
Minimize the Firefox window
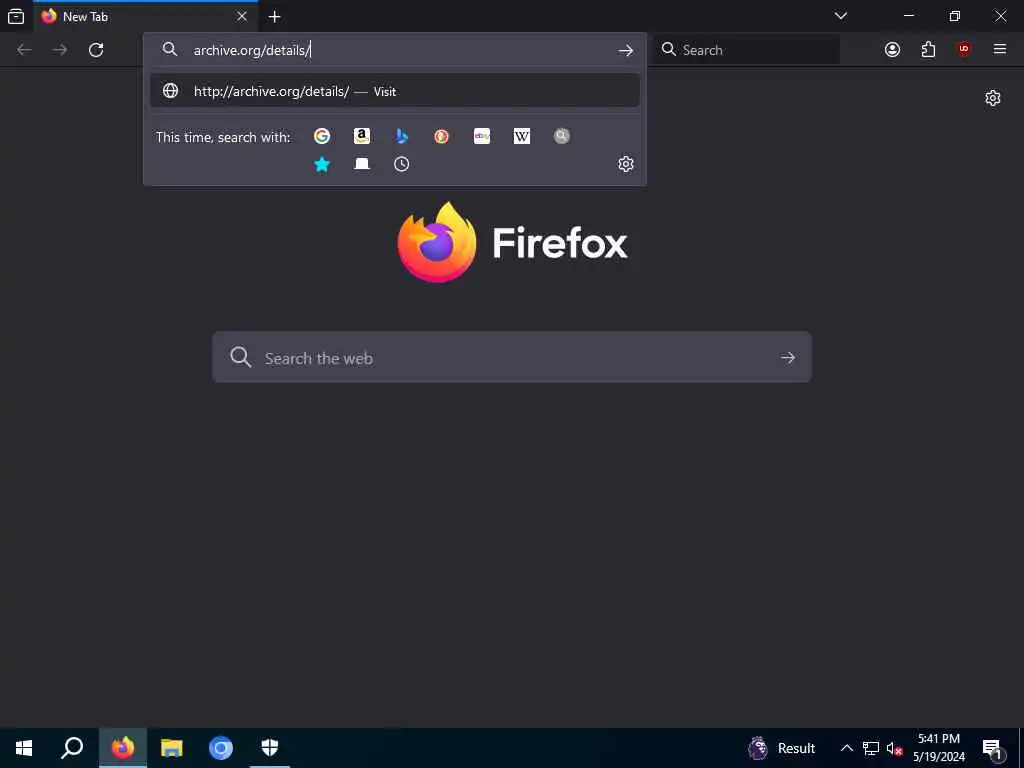pyautogui.click(x=908, y=16)
